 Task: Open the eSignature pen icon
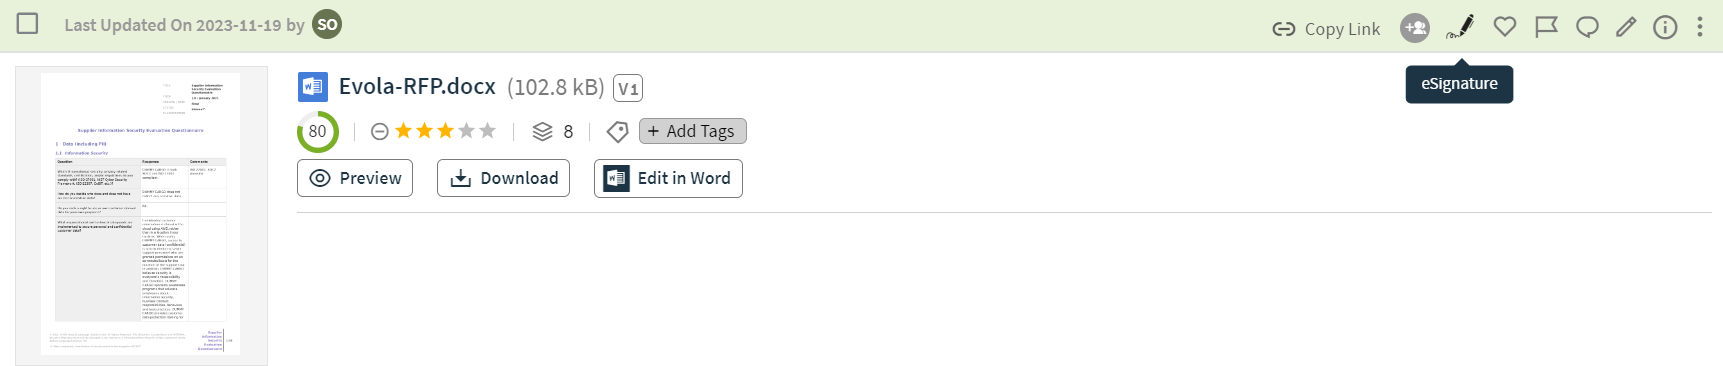pyautogui.click(x=1460, y=27)
